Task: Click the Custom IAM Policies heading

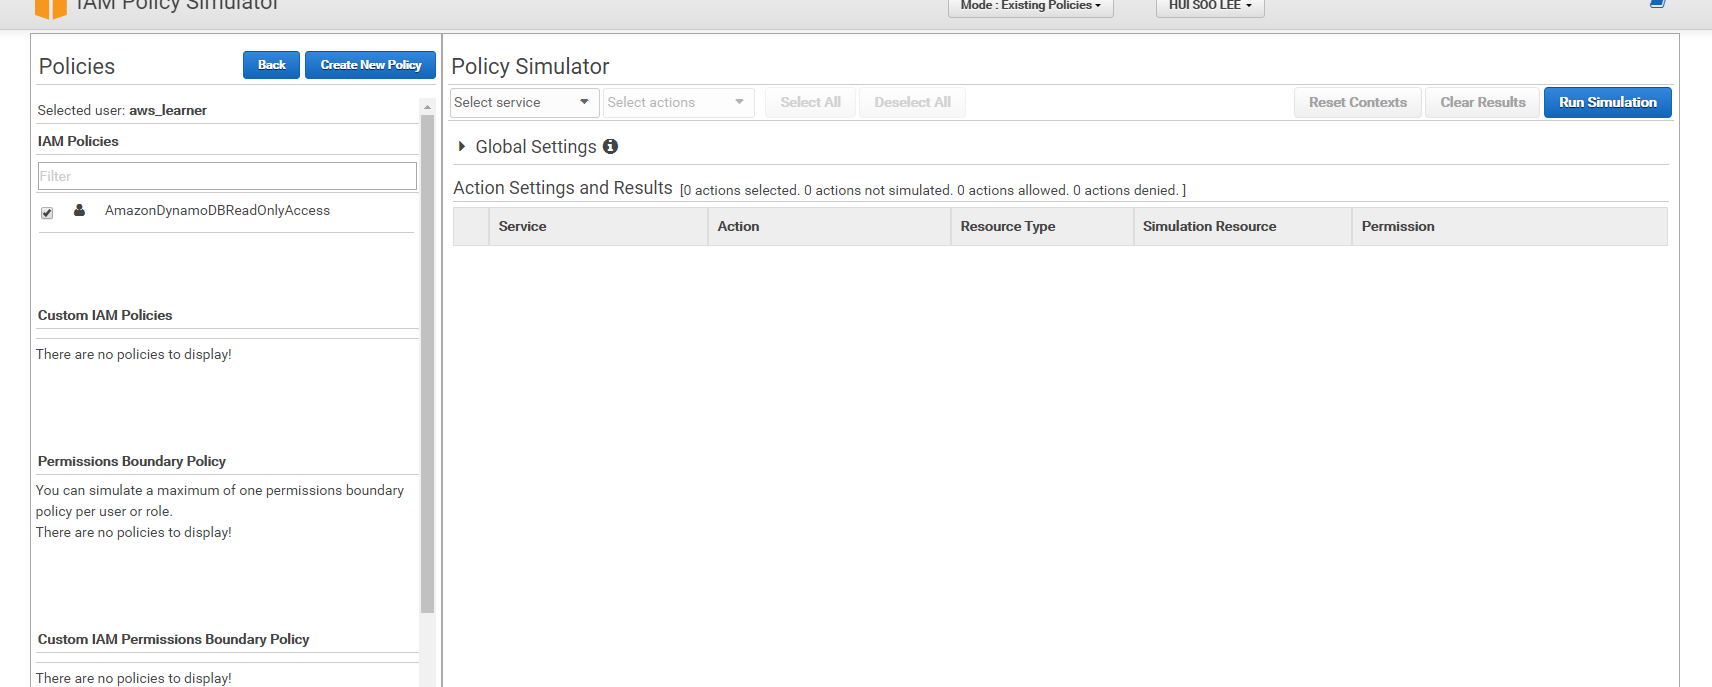Action: [105, 315]
